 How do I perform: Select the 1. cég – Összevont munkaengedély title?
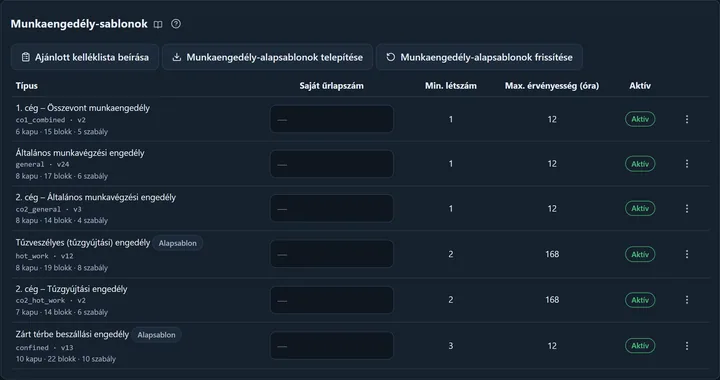(x=83, y=108)
